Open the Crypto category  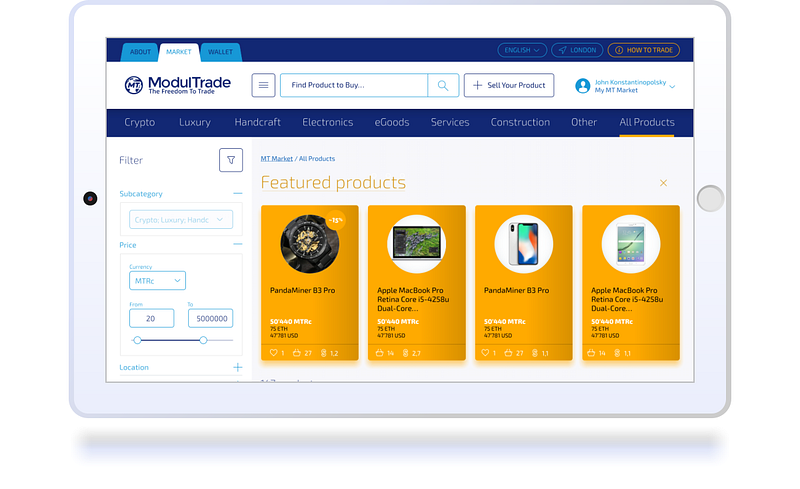click(x=139, y=122)
